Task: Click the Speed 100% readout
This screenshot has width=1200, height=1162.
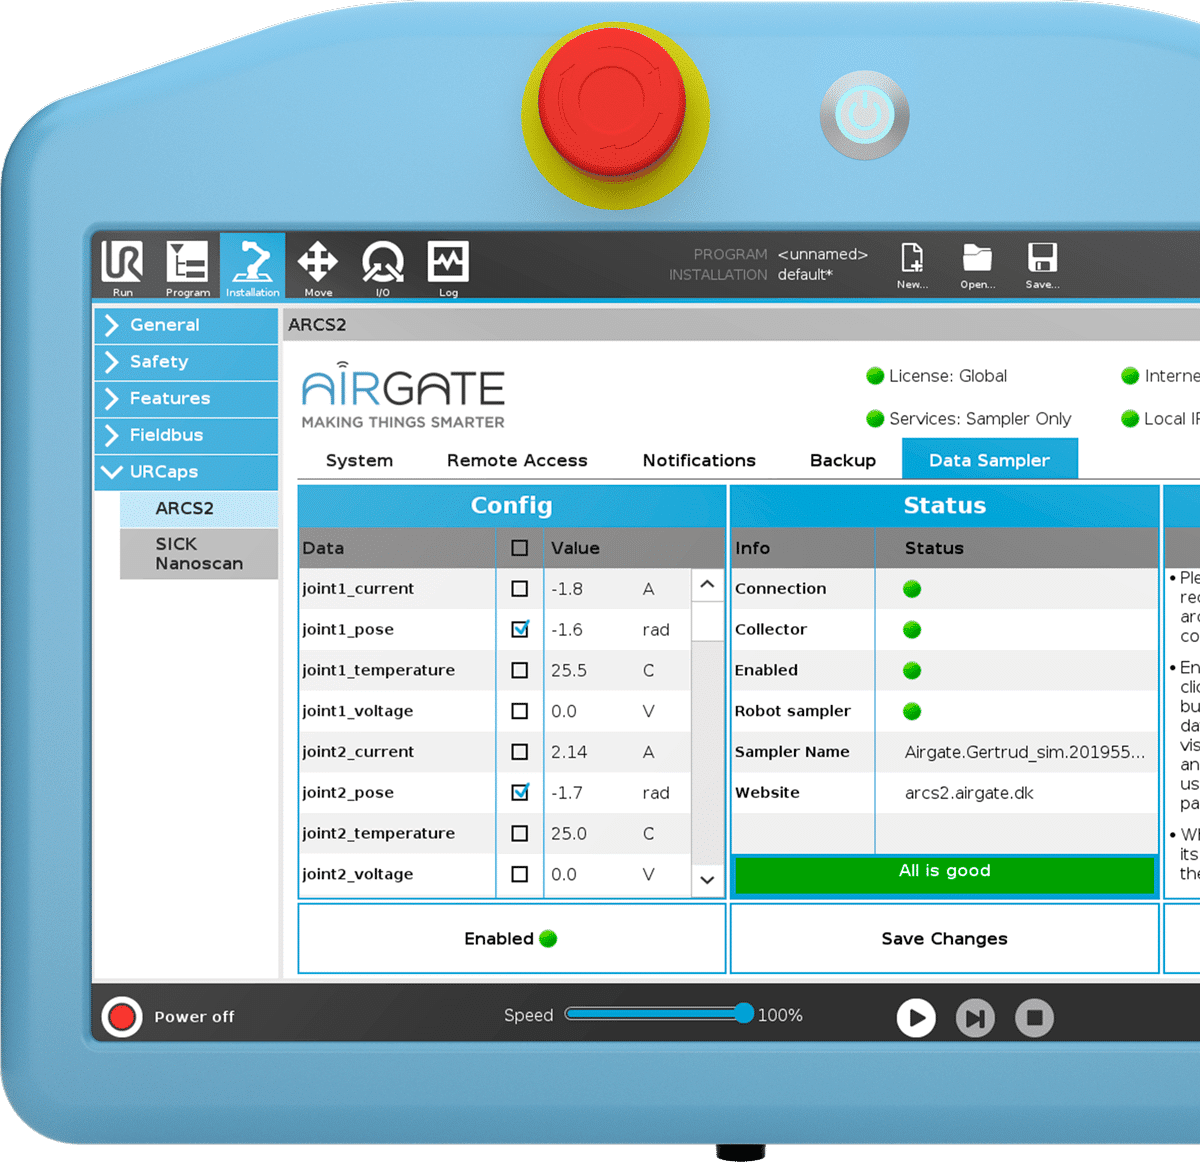Action: pyautogui.click(x=780, y=1015)
